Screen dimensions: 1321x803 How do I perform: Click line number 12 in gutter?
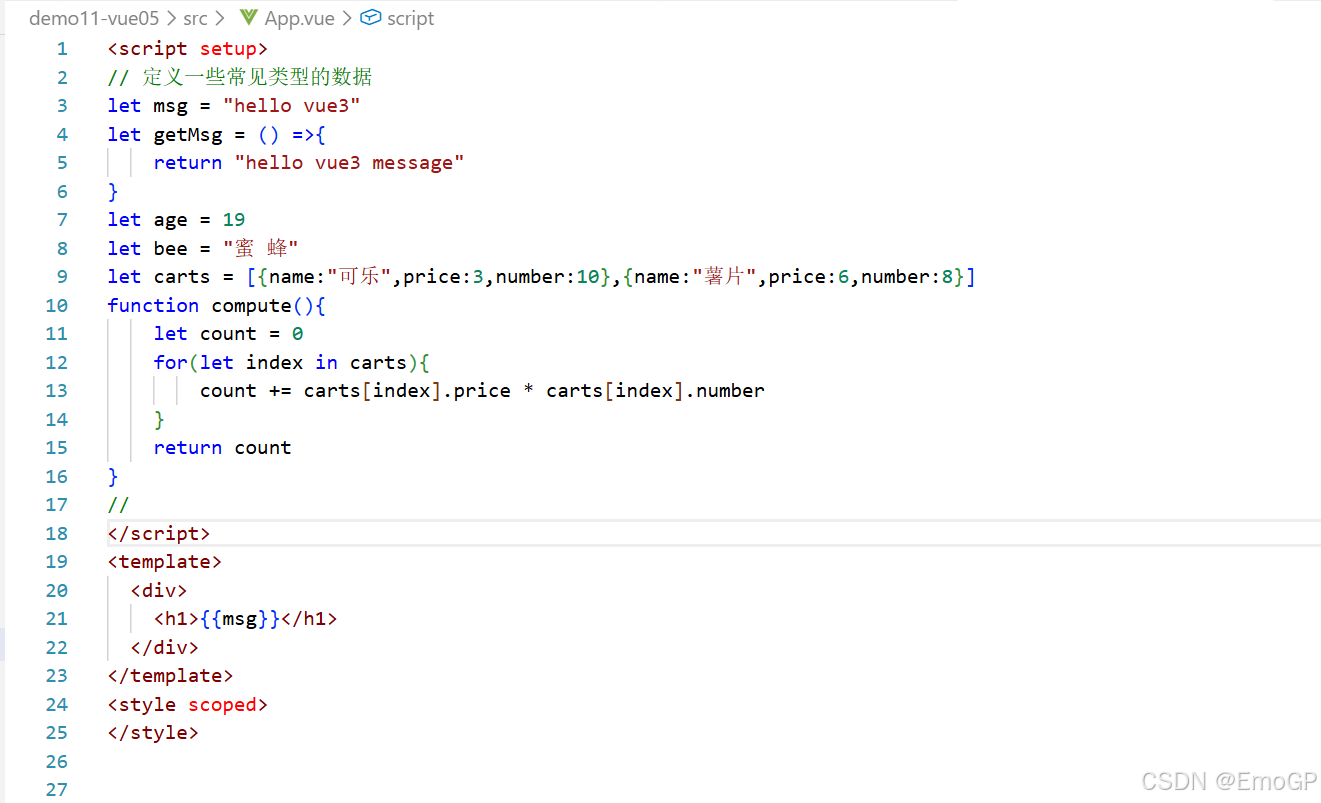(56, 362)
